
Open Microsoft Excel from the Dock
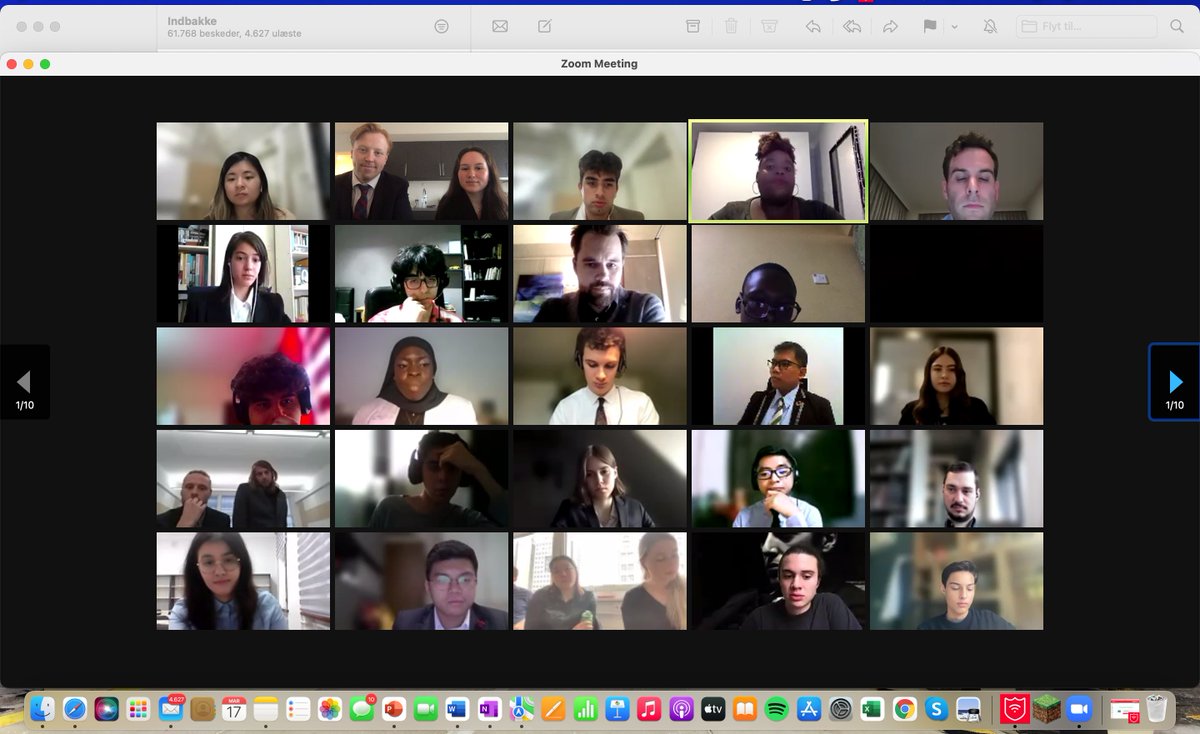tap(872, 709)
